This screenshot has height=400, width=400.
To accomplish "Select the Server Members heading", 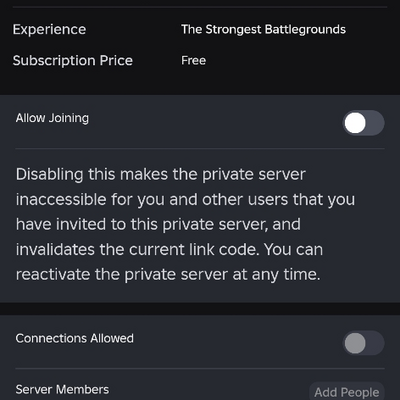I will [62, 389].
